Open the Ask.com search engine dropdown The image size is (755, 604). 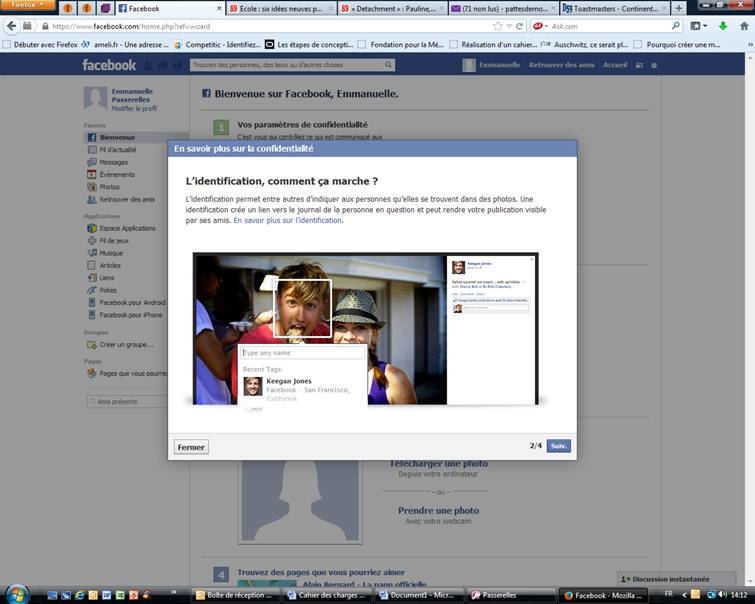pos(541,26)
